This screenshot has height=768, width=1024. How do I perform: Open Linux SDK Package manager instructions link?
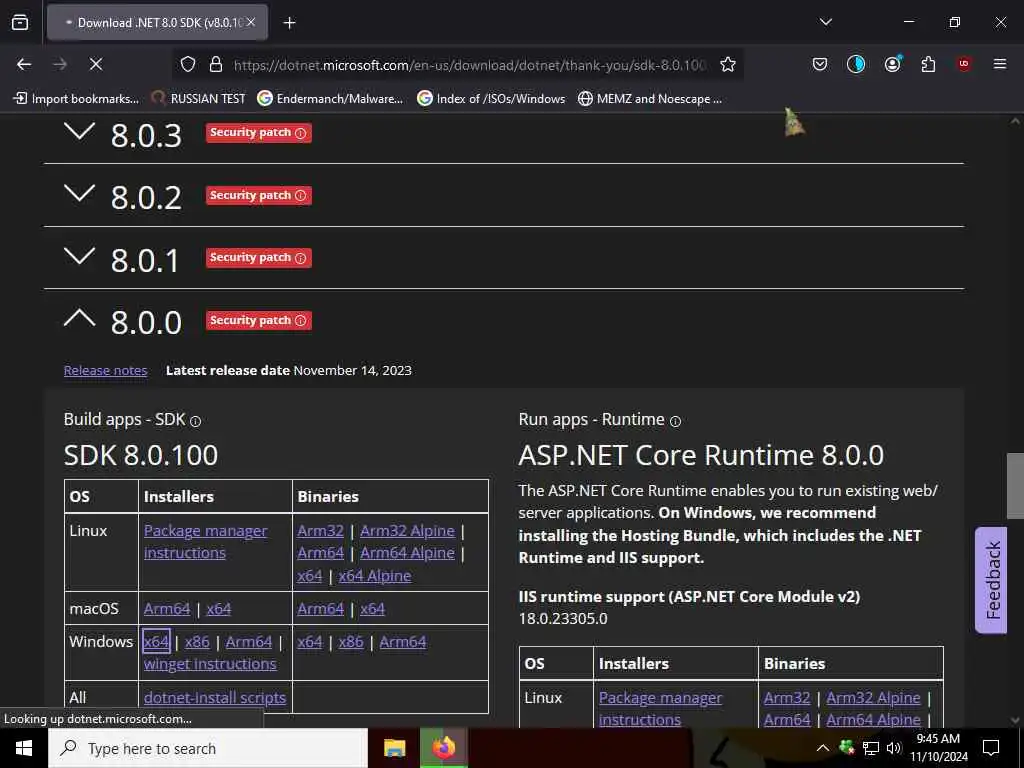coord(206,542)
